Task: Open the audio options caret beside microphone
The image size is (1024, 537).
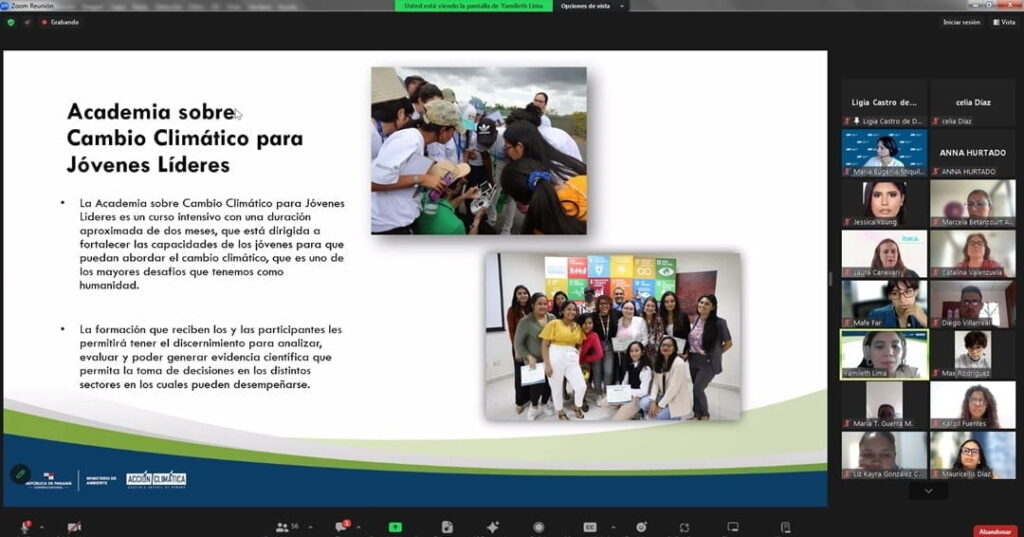Action: (x=42, y=527)
